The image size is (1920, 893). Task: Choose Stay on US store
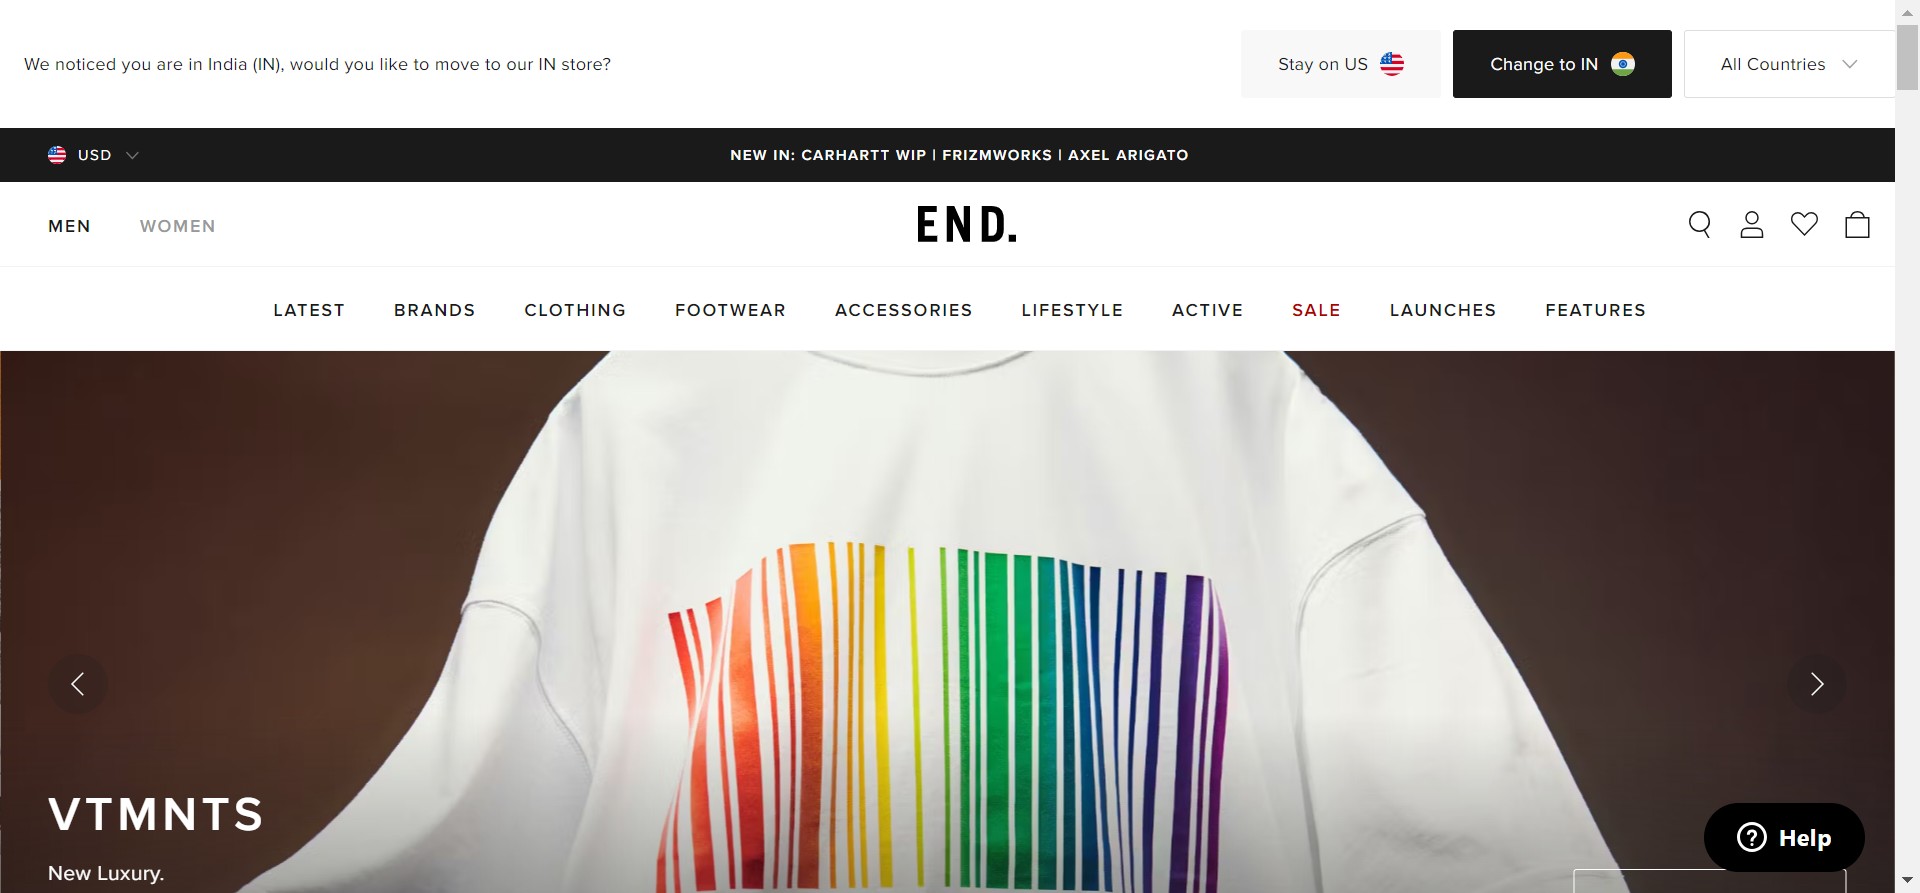1341,64
